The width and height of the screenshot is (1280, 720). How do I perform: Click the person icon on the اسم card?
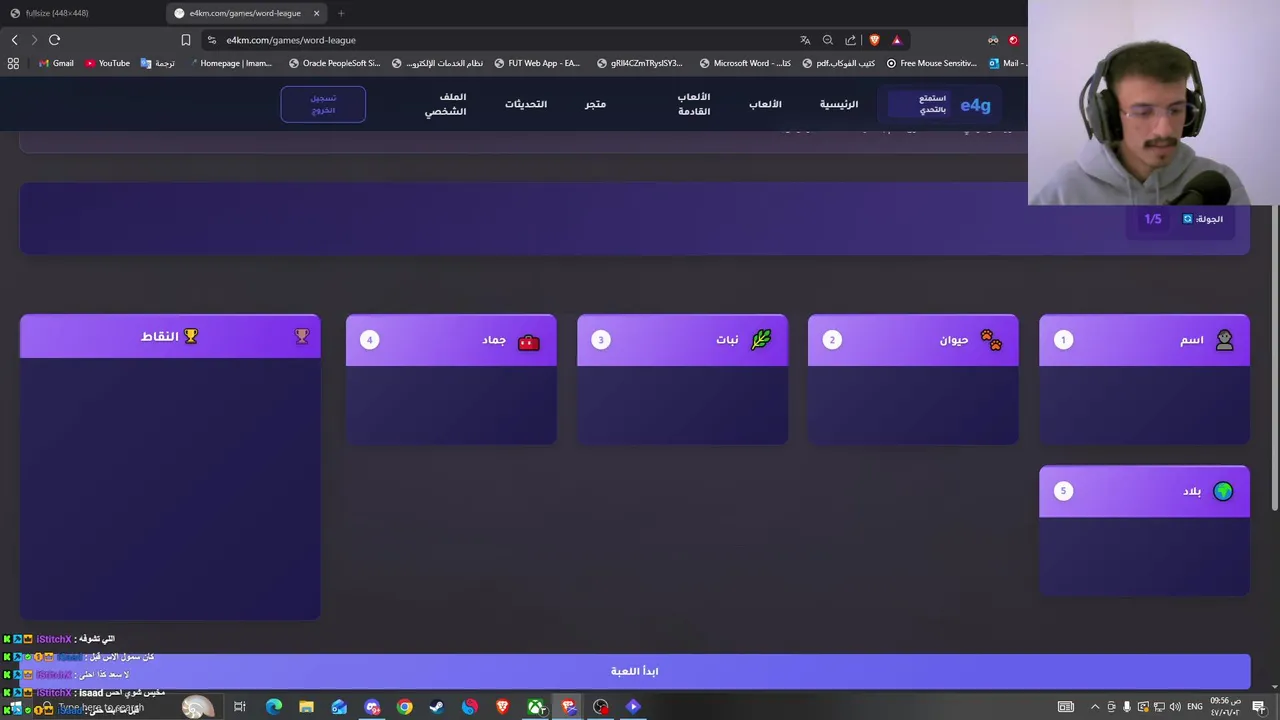(1224, 340)
